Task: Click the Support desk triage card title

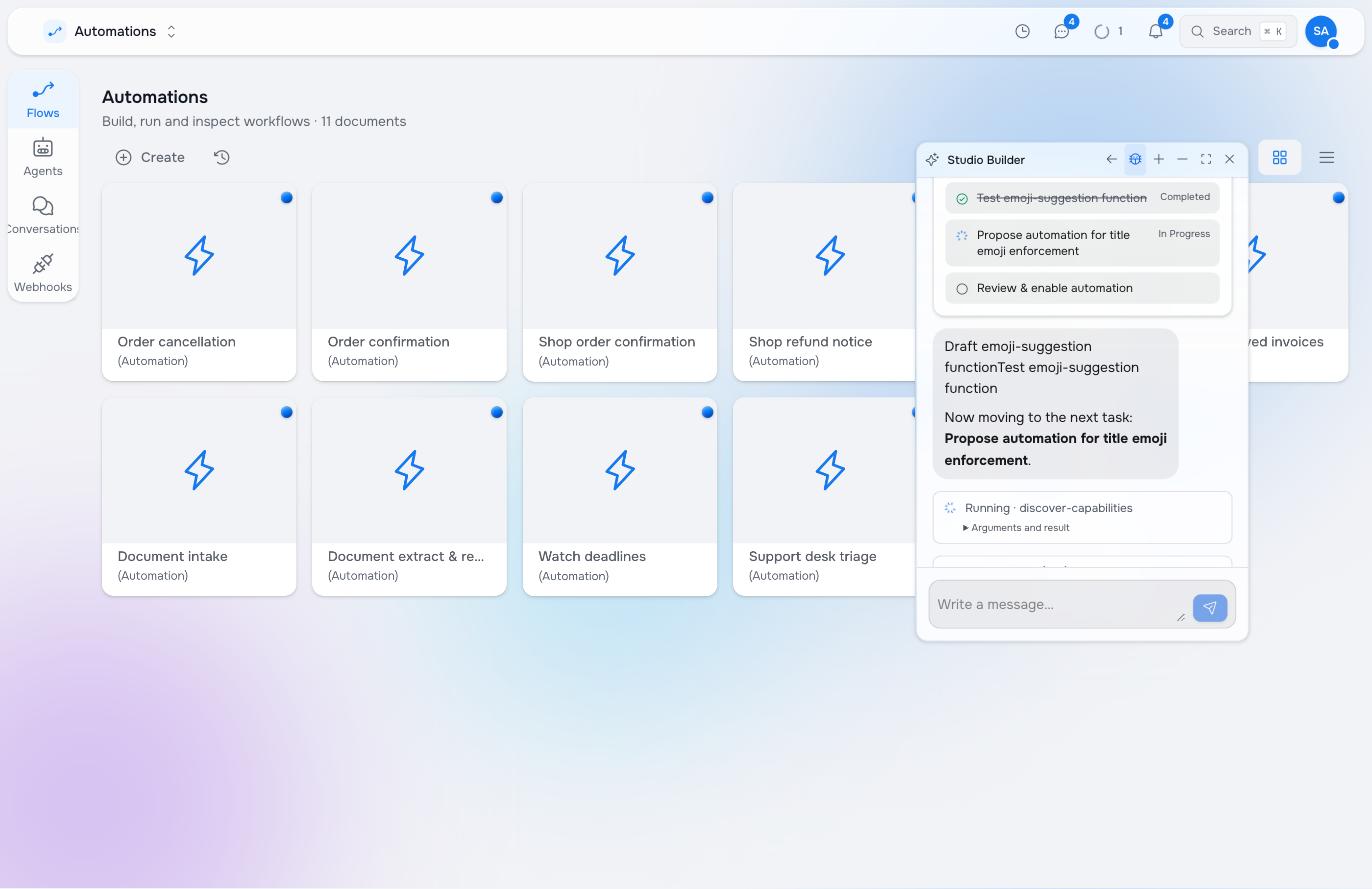Action: pos(813,556)
